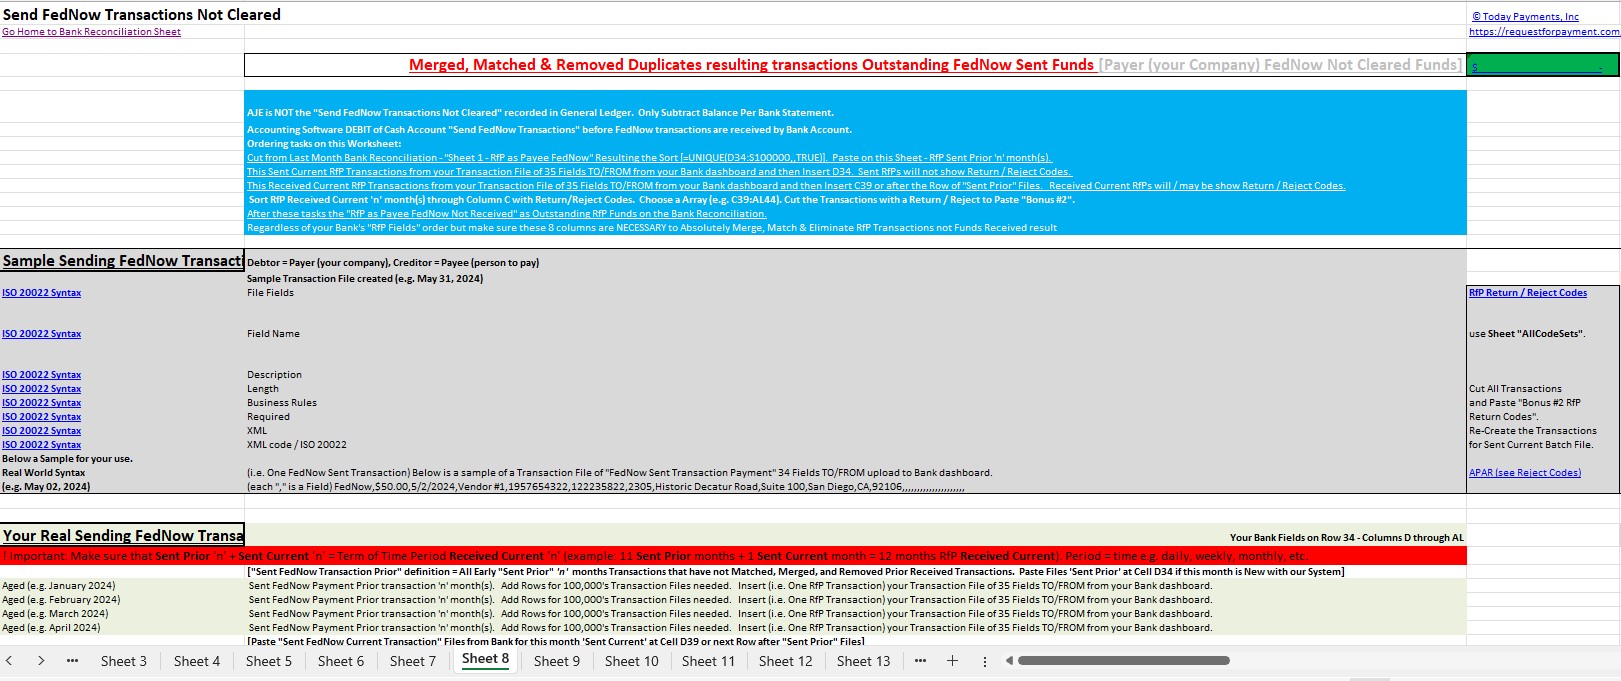Image resolution: width=1621 pixels, height=681 pixels.
Task: Select 'Your Real Sending FedNow Transa' heading cell
Action: click(122, 535)
